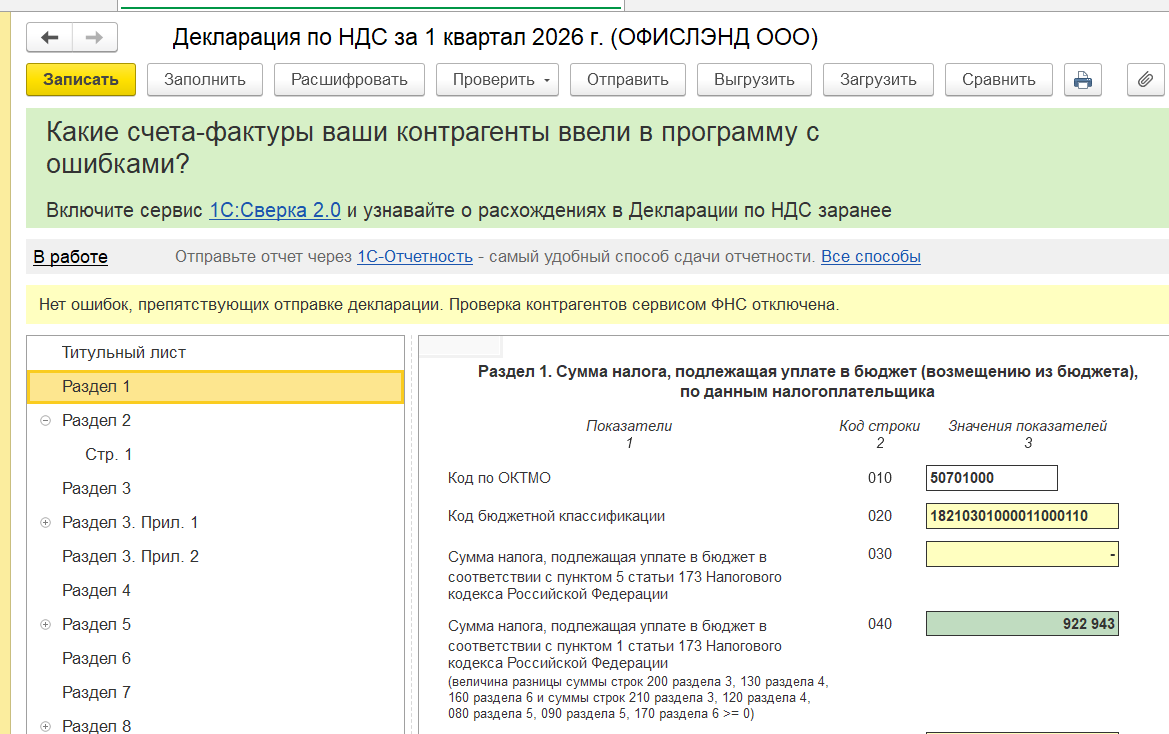Select Раздел 7 in the section tree
Viewport: 1169px width, 734px height.
(96, 693)
